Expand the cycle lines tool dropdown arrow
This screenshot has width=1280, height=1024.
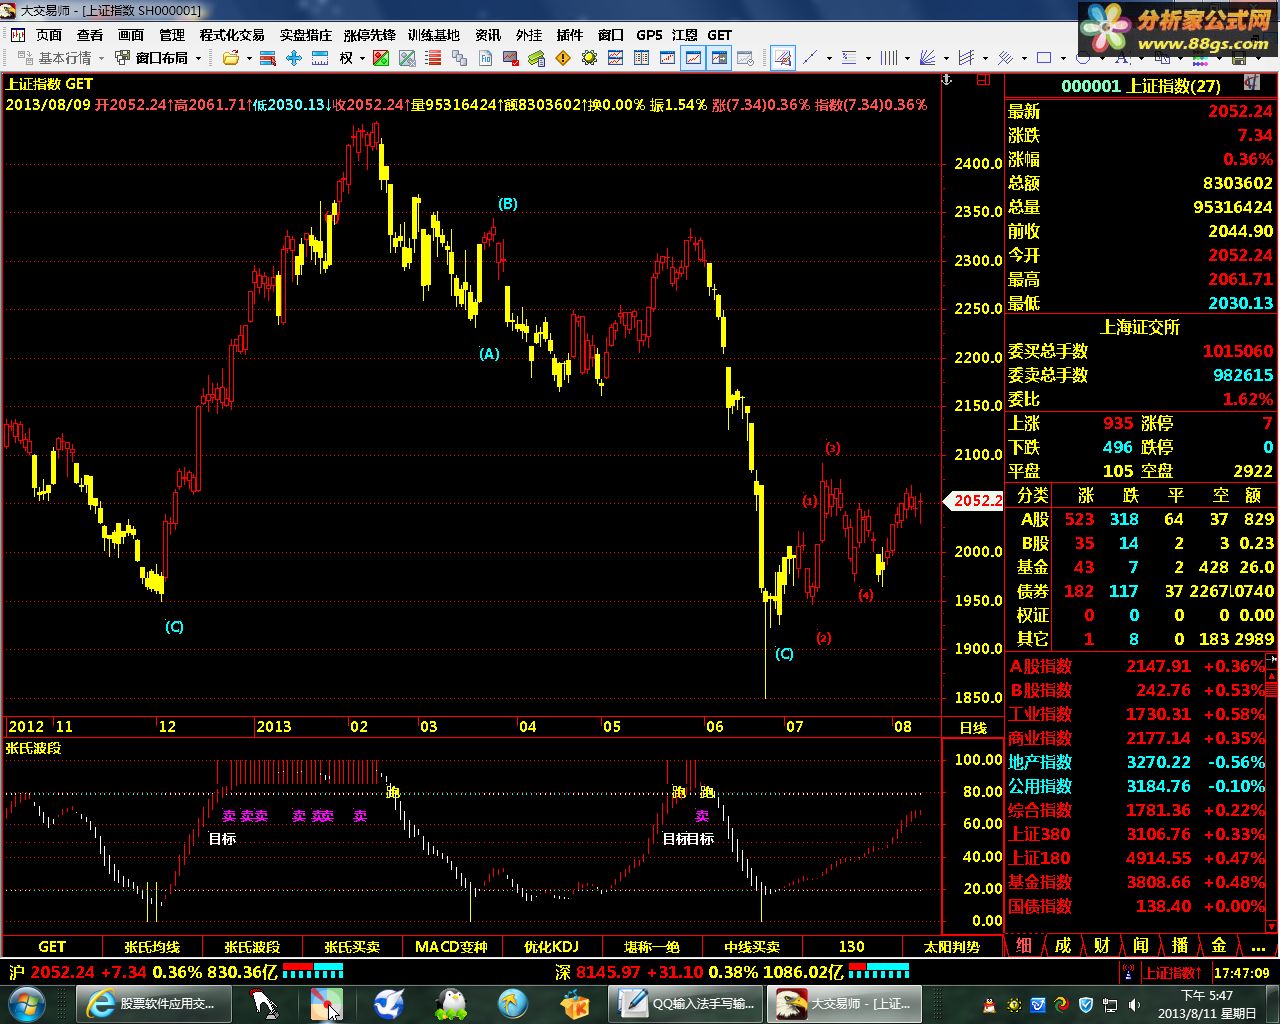pos(907,58)
